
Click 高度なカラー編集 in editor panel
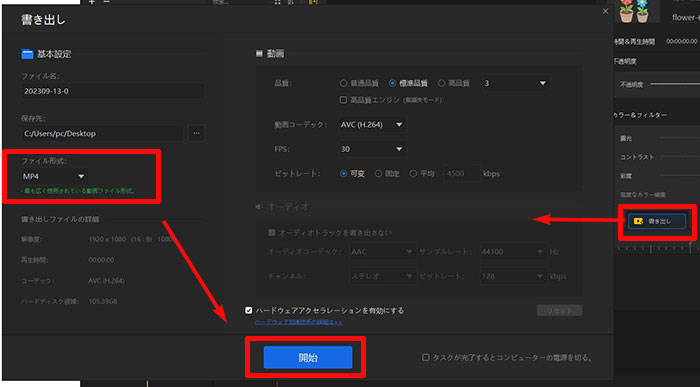tap(642, 195)
